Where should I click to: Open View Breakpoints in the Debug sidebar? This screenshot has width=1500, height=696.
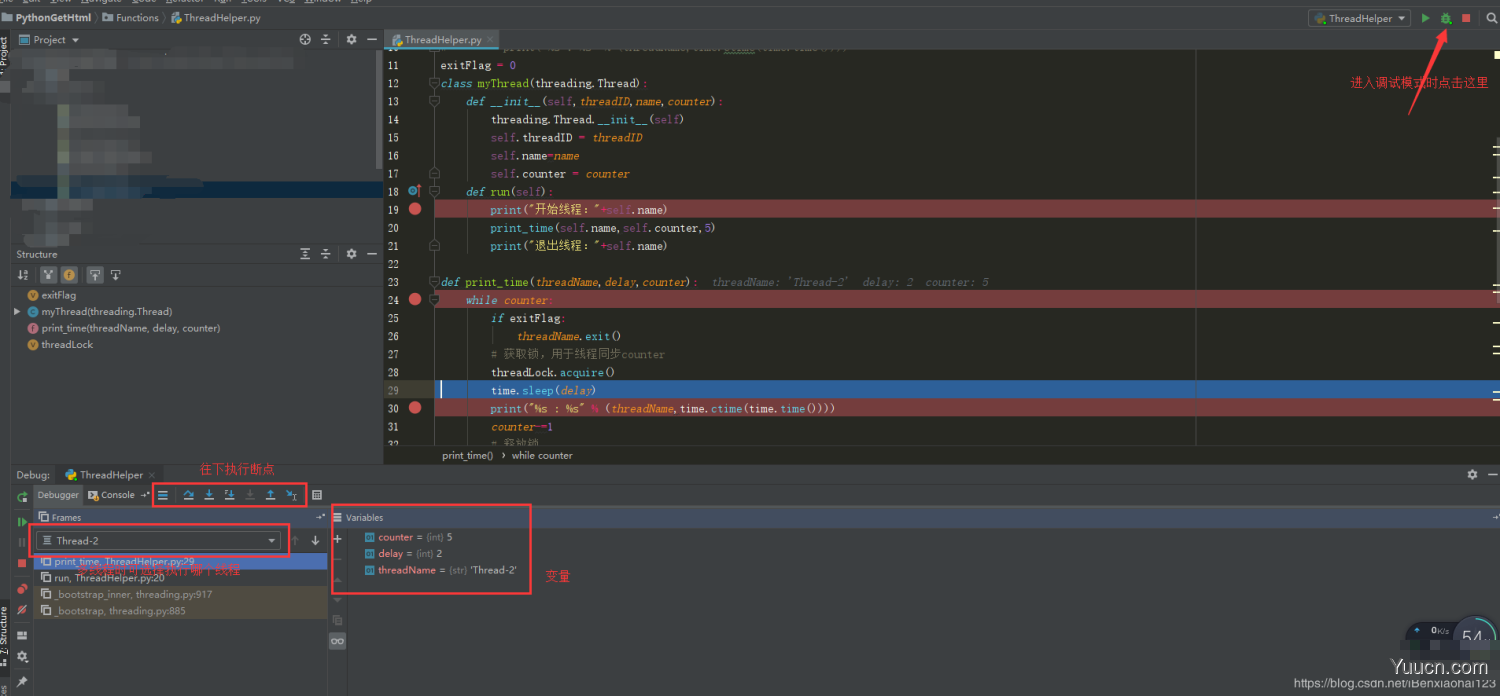(22, 589)
